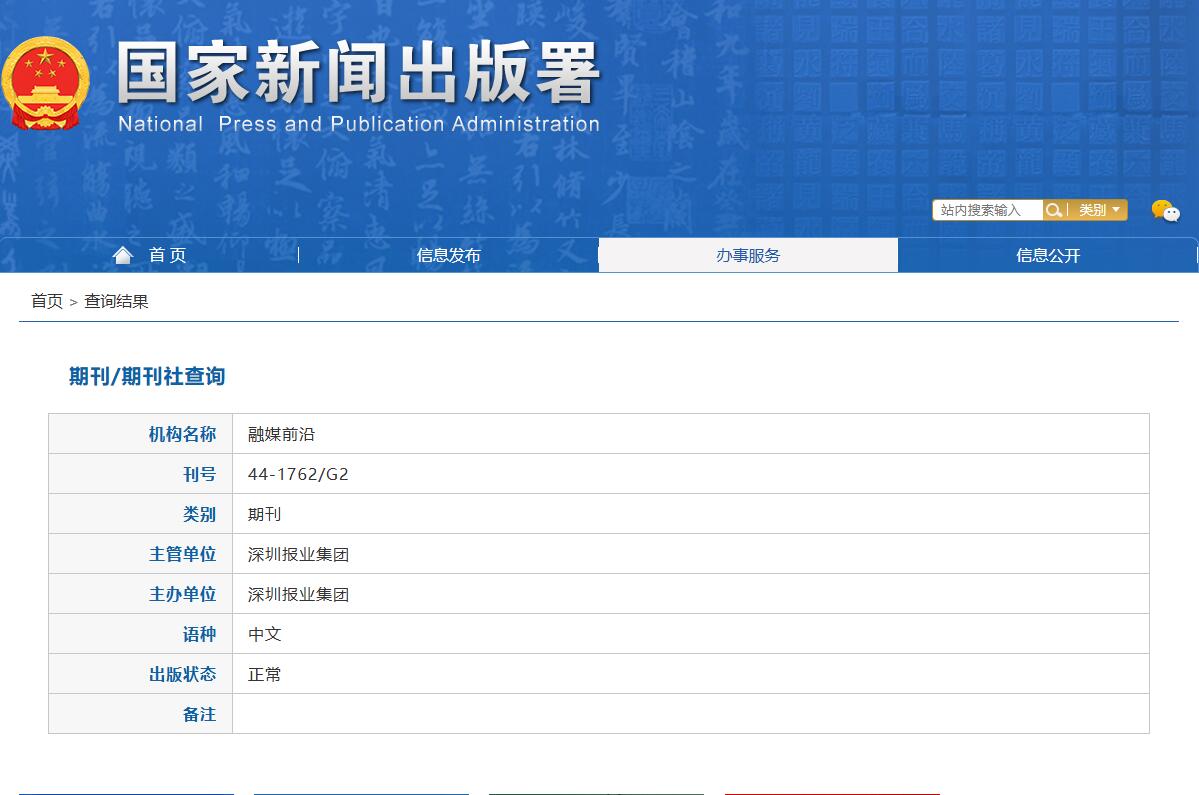Click the 正常 publication status value
This screenshot has width=1199, height=795.
point(264,674)
